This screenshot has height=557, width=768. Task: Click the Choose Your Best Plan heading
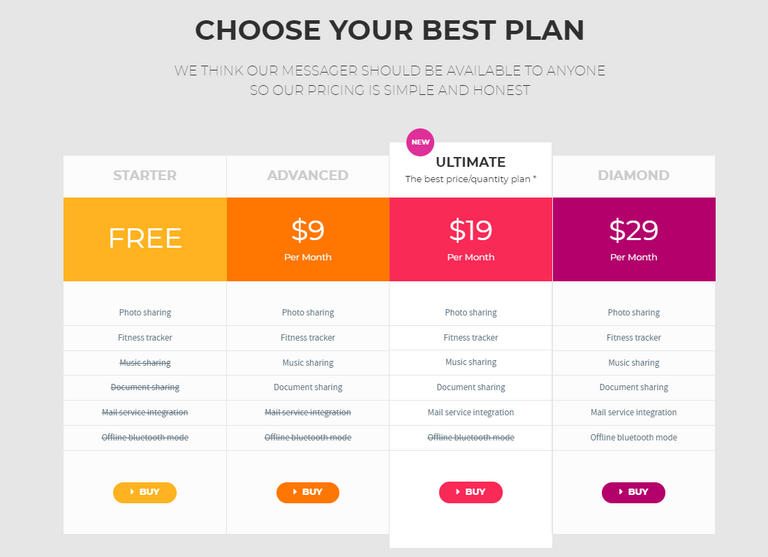point(390,30)
